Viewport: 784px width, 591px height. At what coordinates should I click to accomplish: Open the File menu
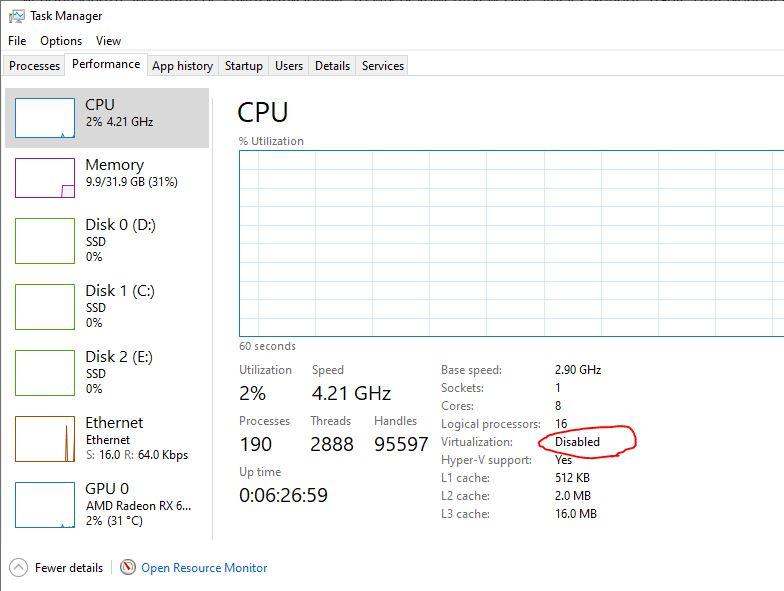pos(17,41)
